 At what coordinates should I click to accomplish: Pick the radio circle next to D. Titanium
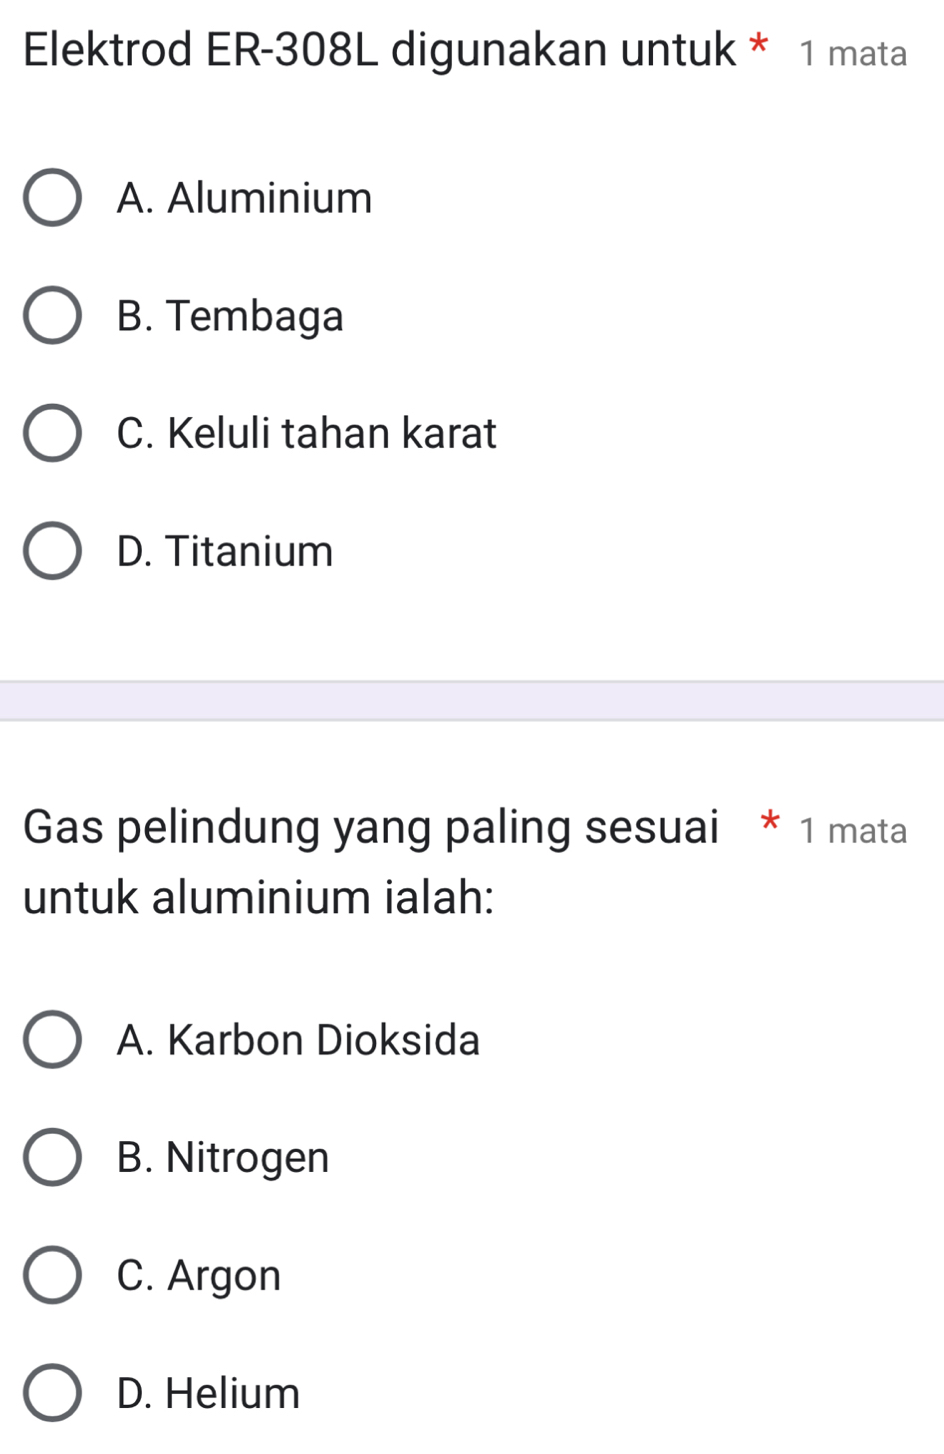point(52,551)
